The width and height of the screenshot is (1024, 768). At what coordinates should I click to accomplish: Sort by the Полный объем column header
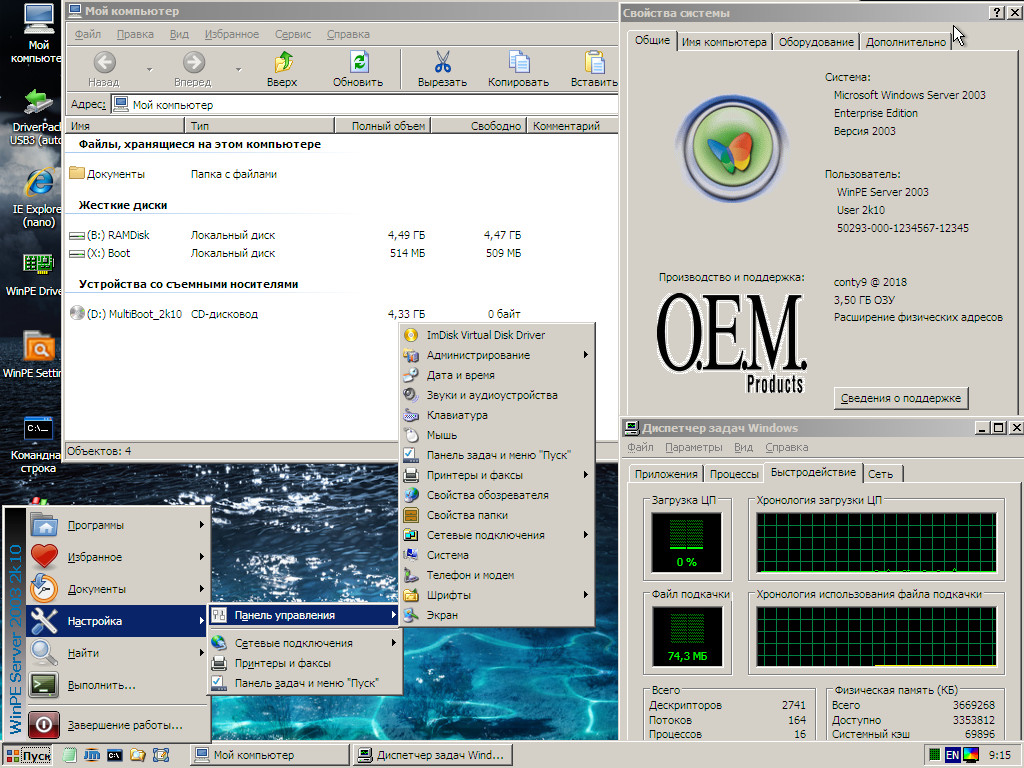388,126
